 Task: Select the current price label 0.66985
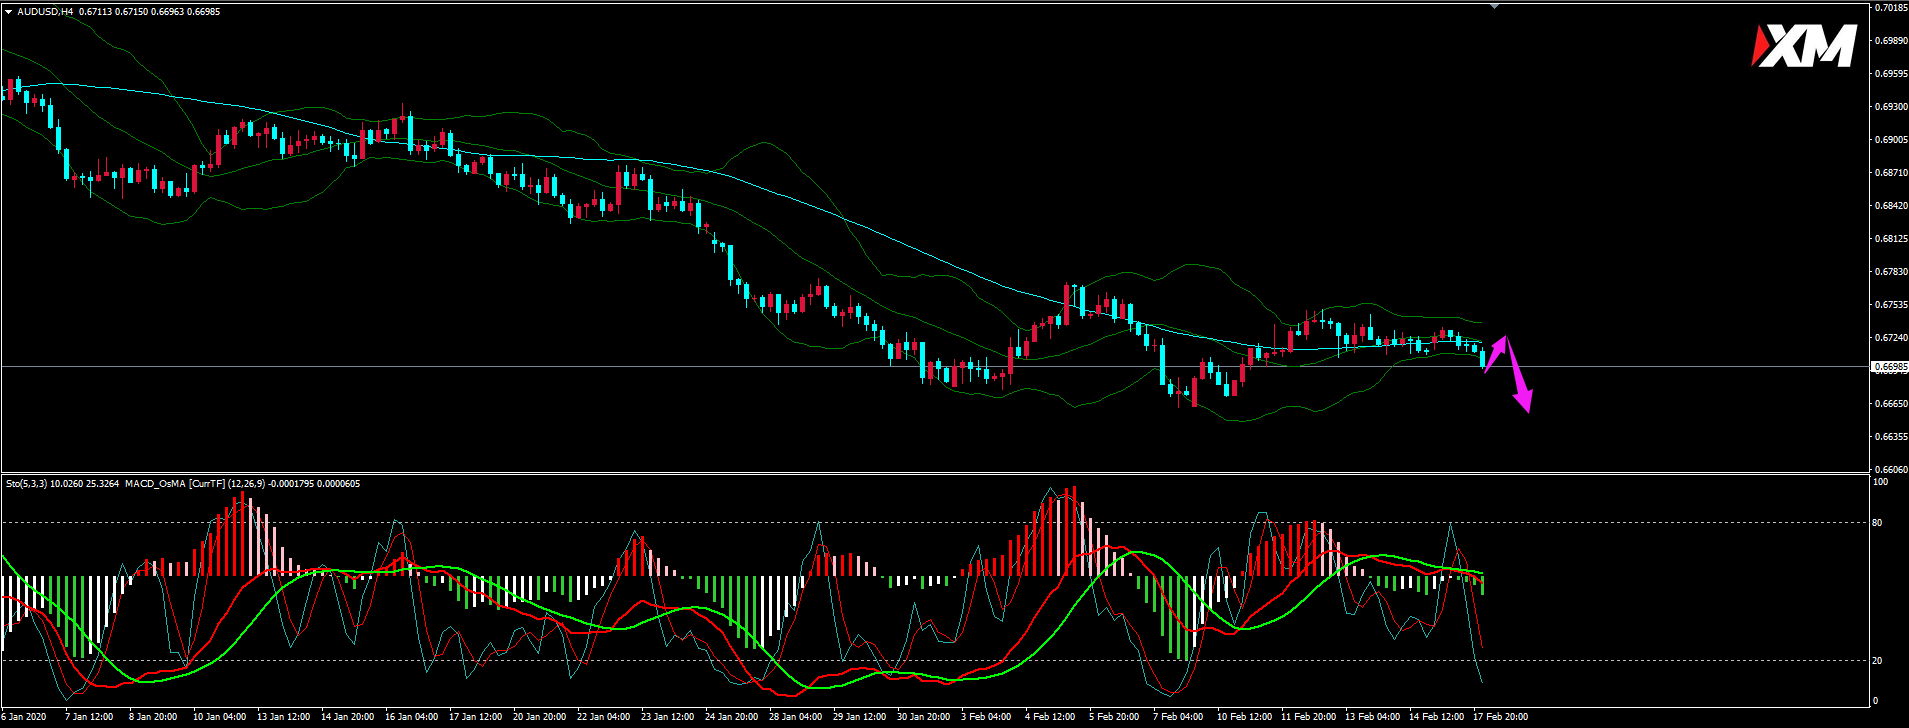(1889, 367)
